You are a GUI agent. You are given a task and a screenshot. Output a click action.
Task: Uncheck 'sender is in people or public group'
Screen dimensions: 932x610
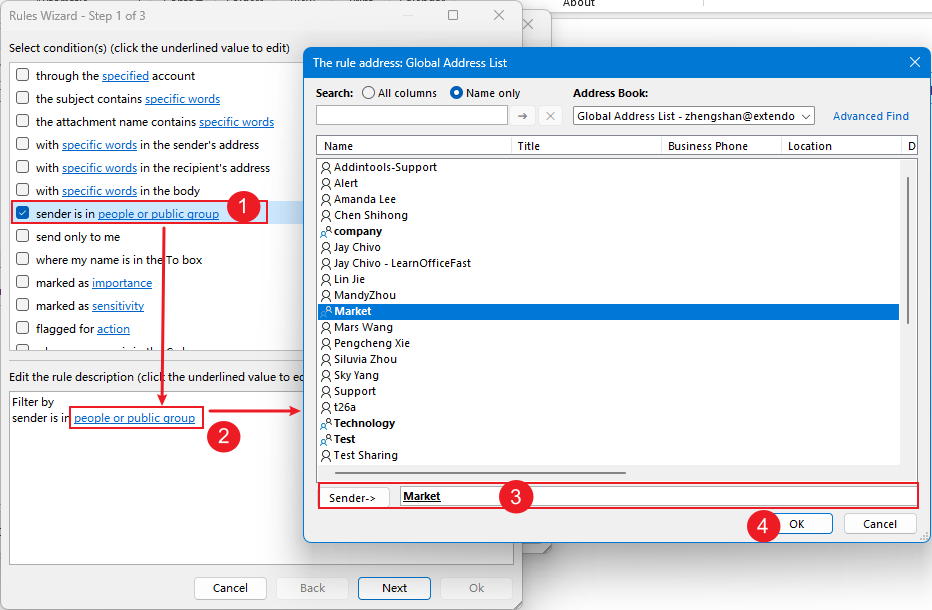pos(23,213)
